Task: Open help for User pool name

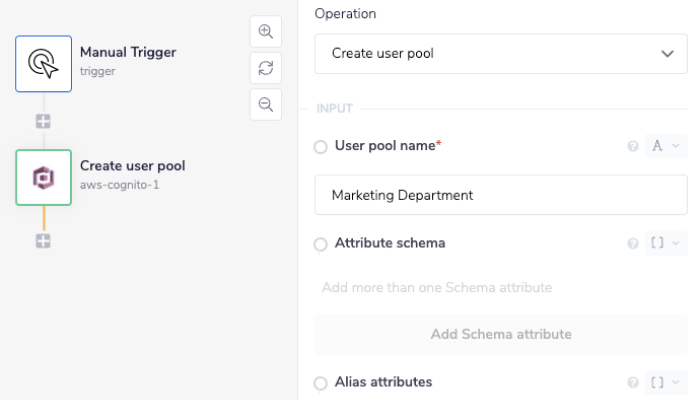Action: pos(632,146)
